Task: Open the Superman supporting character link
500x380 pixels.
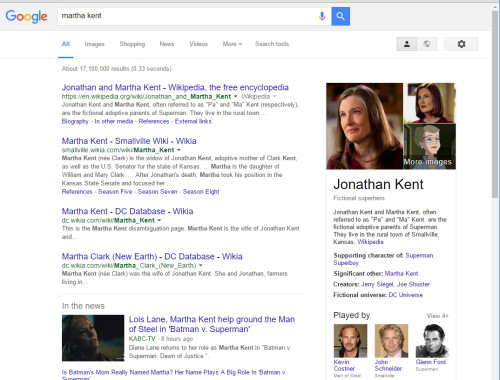Action: (x=419, y=255)
